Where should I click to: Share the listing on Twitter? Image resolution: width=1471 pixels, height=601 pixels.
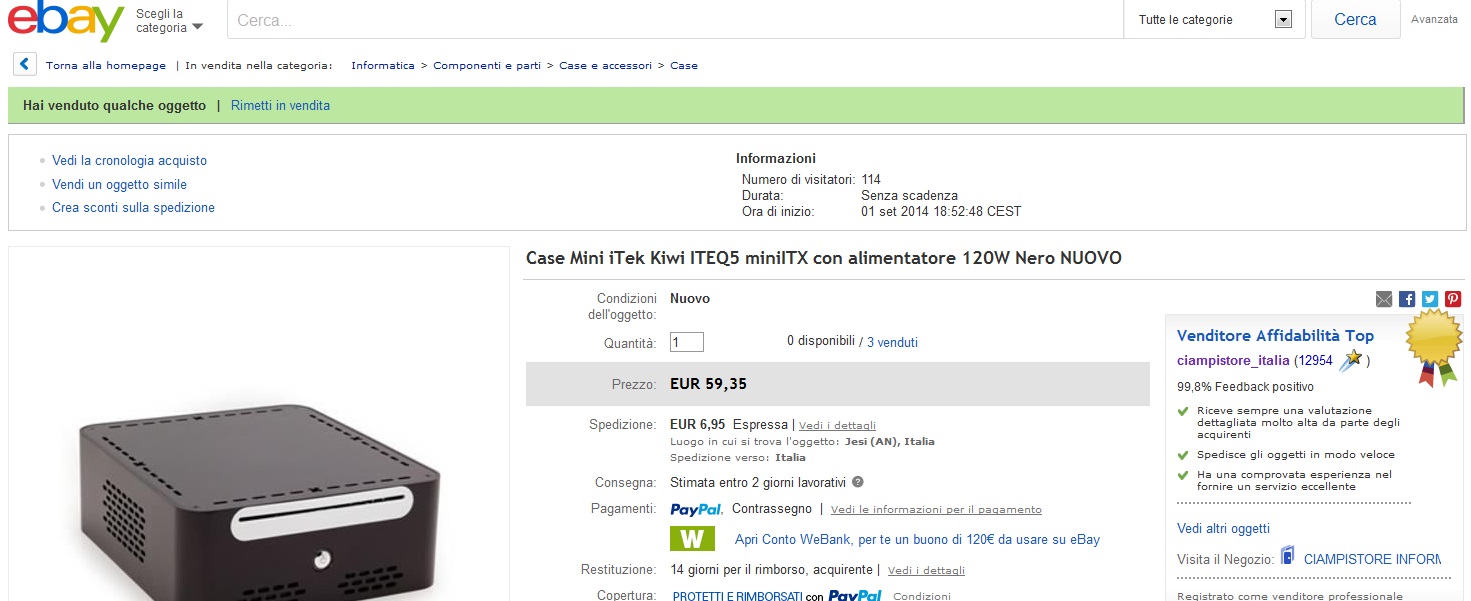click(1430, 299)
